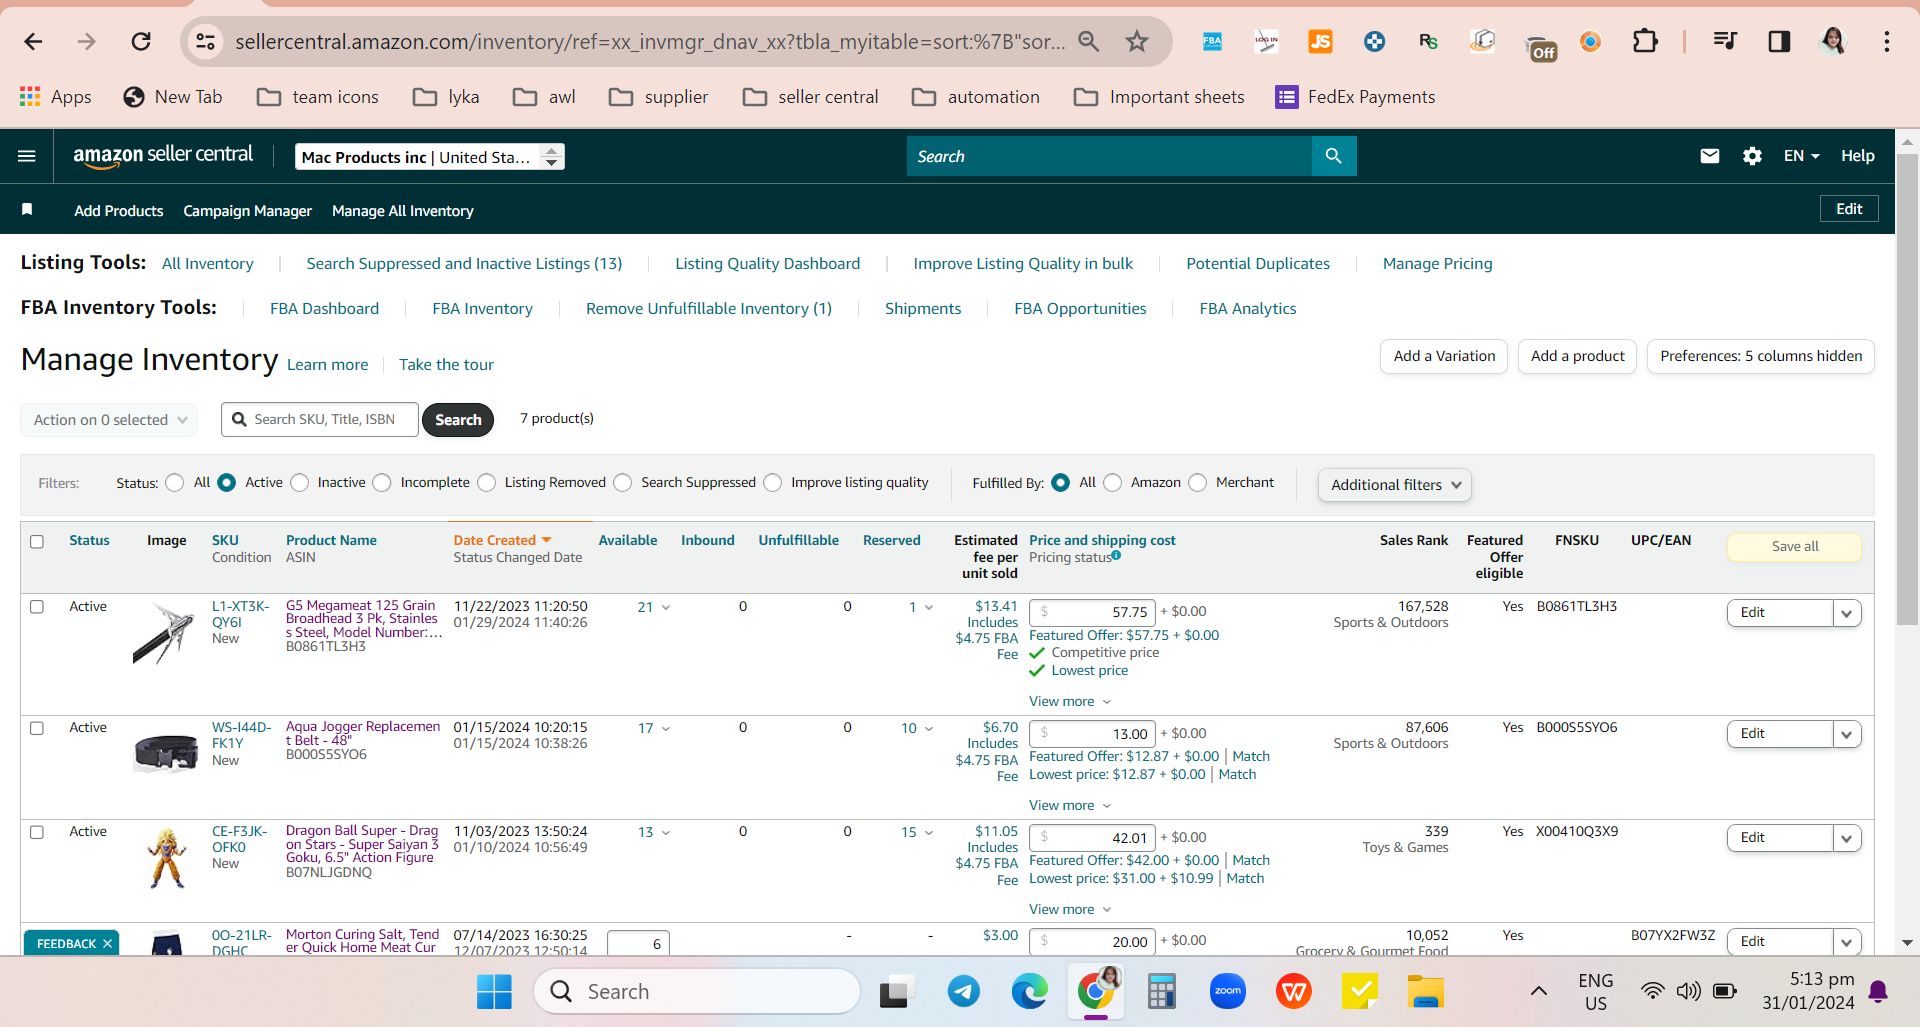1920x1027 pixels.
Task: Select Fulfilled By Merchant radio button
Action: click(x=1198, y=483)
